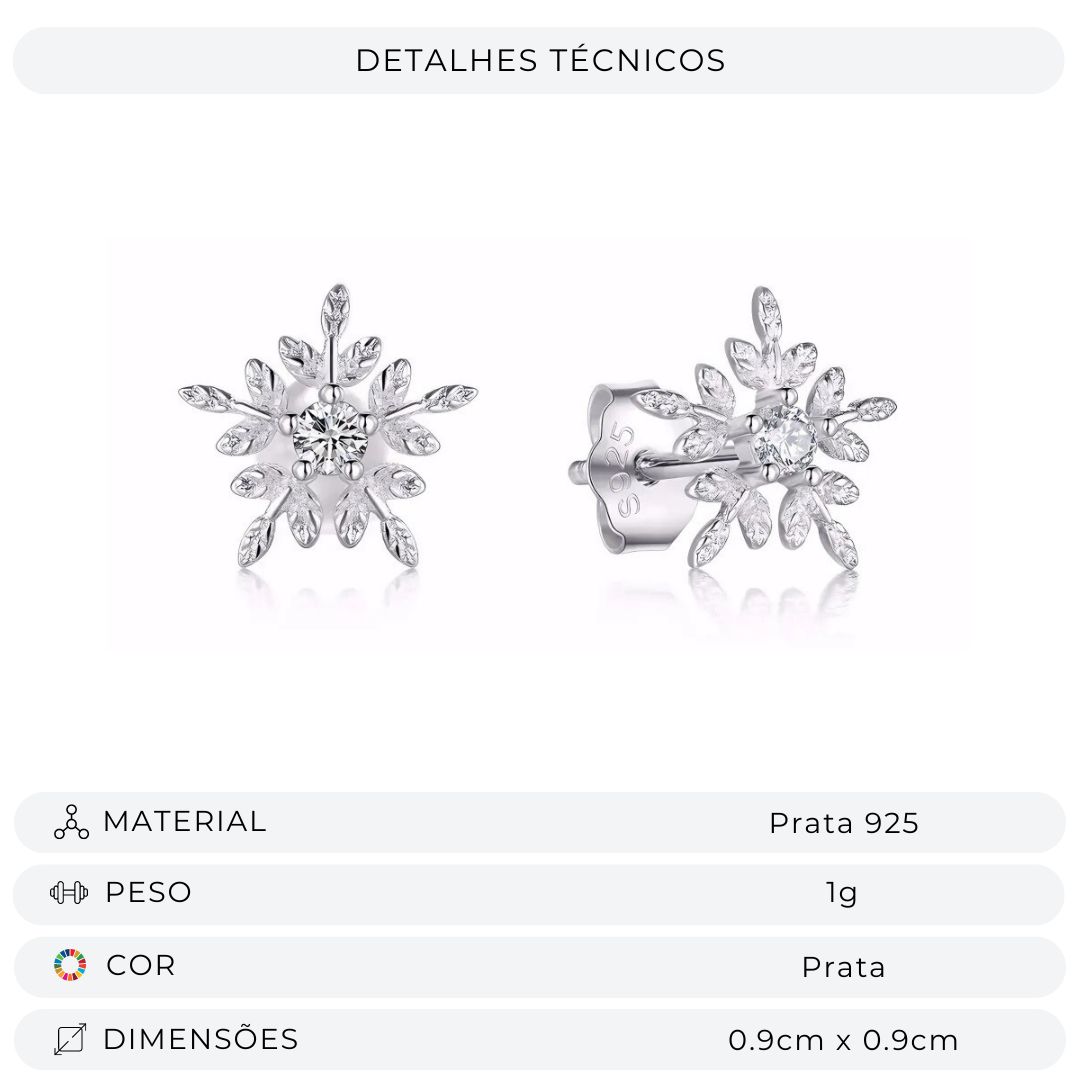
Task: Click the S925 stamped earring back
Action: tap(625, 469)
